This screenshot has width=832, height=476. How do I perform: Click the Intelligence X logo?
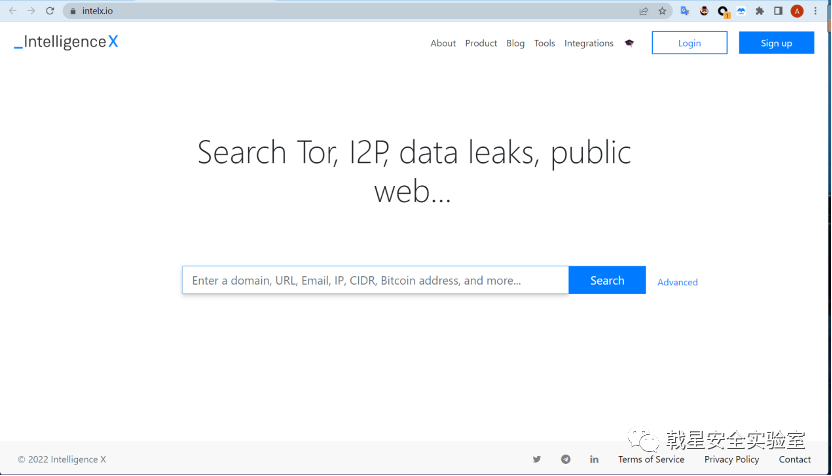pos(66,42)
